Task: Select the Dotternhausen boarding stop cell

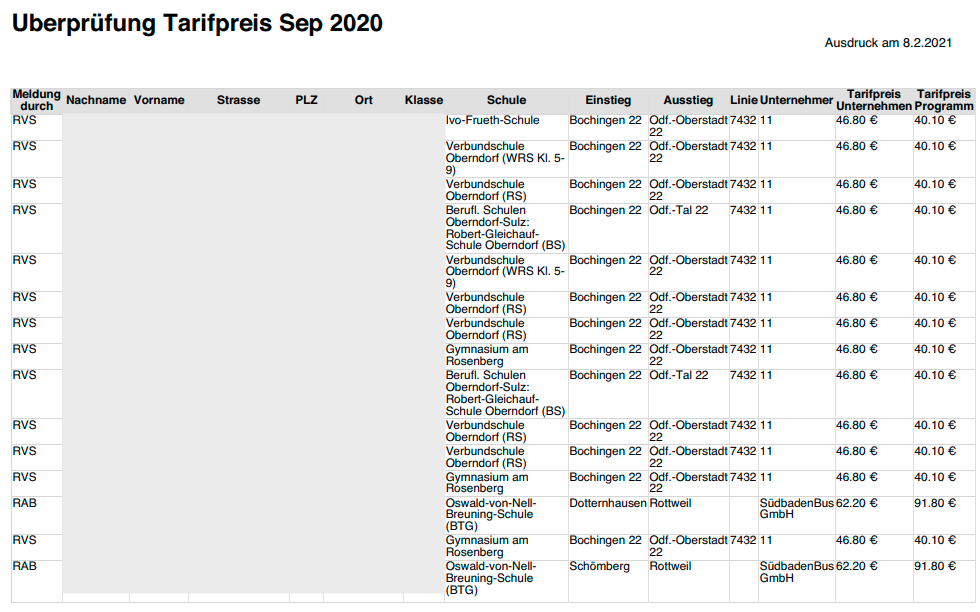Action: [607, 503]
